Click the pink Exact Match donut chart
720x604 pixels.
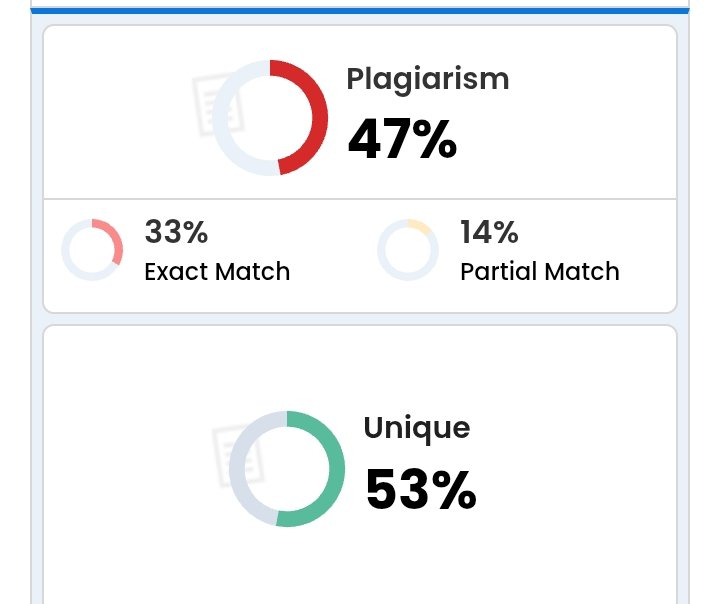pos(92,249)
